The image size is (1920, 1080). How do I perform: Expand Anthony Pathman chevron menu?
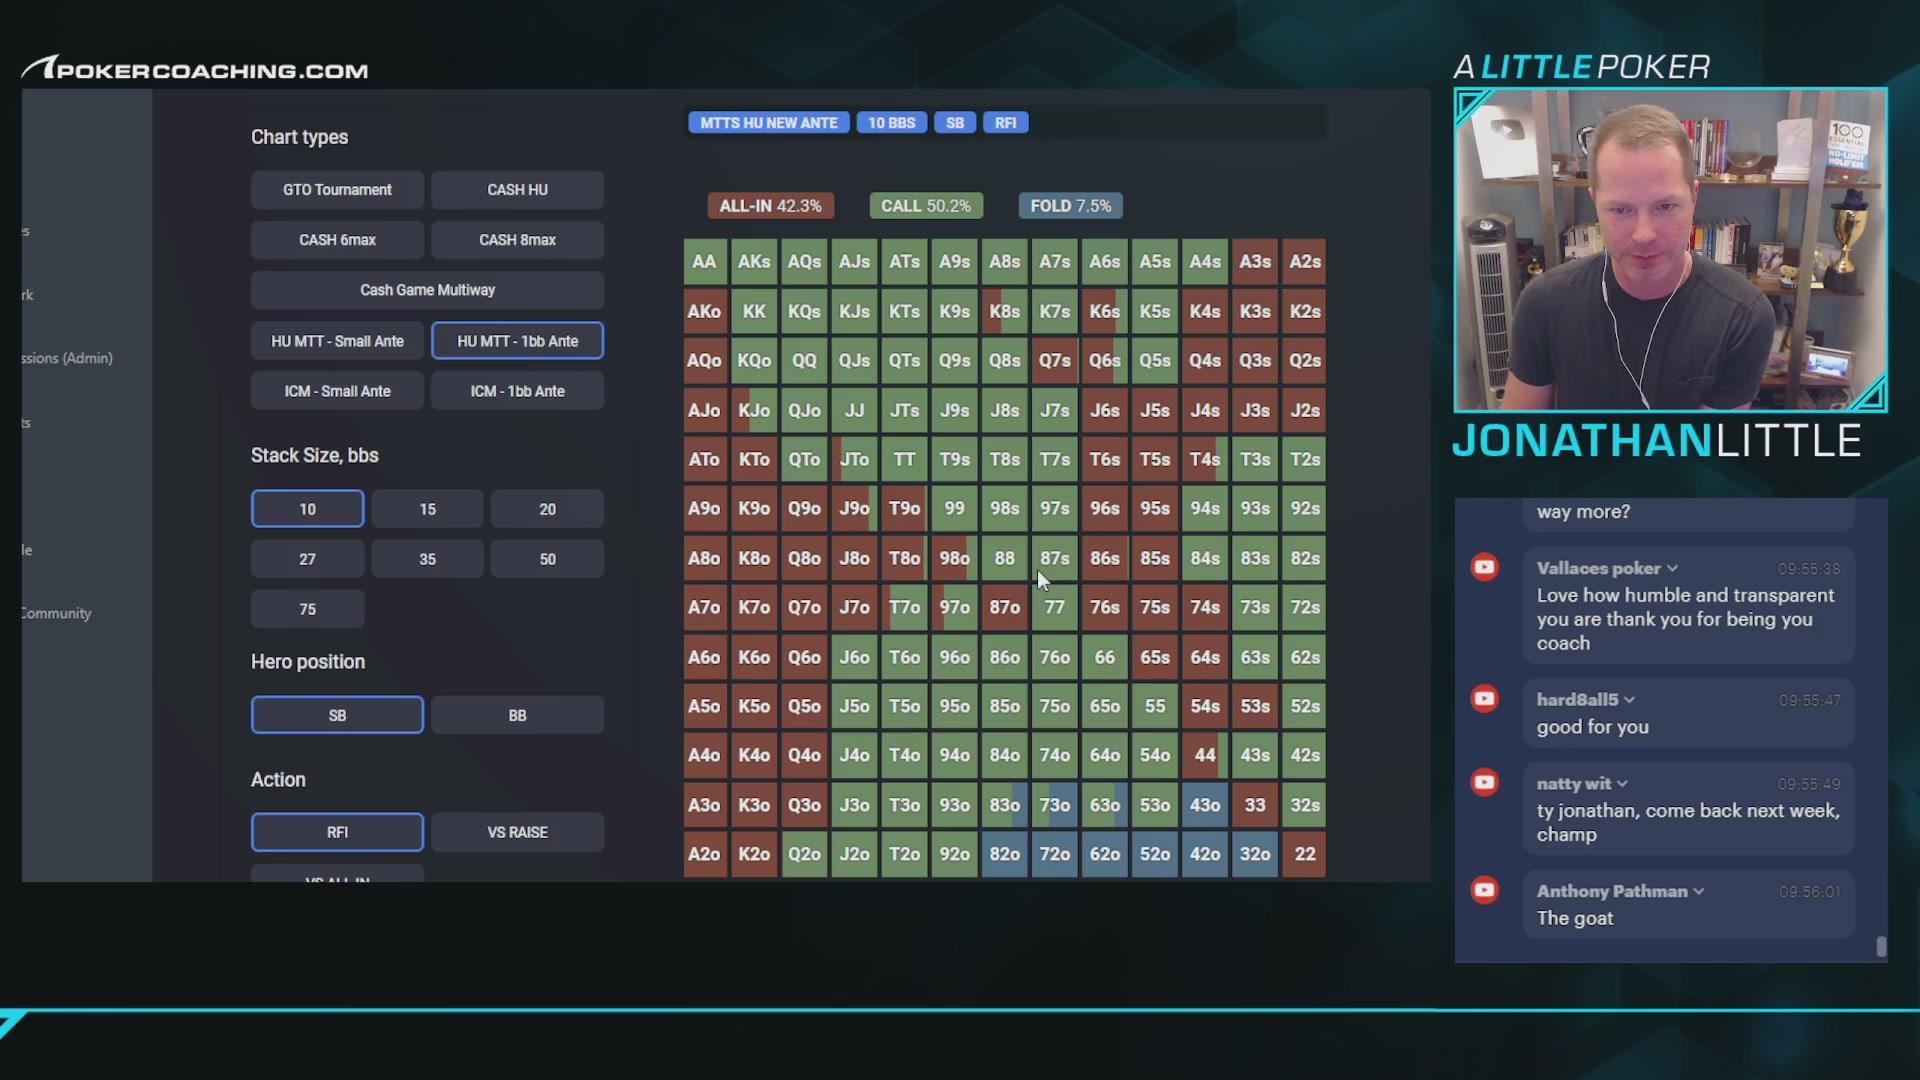click(1699, 891)
